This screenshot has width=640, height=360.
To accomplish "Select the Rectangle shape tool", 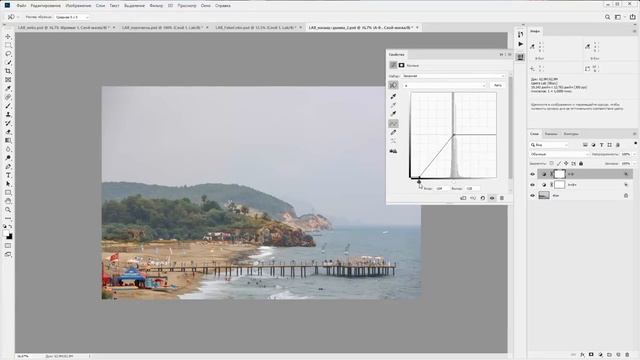I will tap(8, 192).
